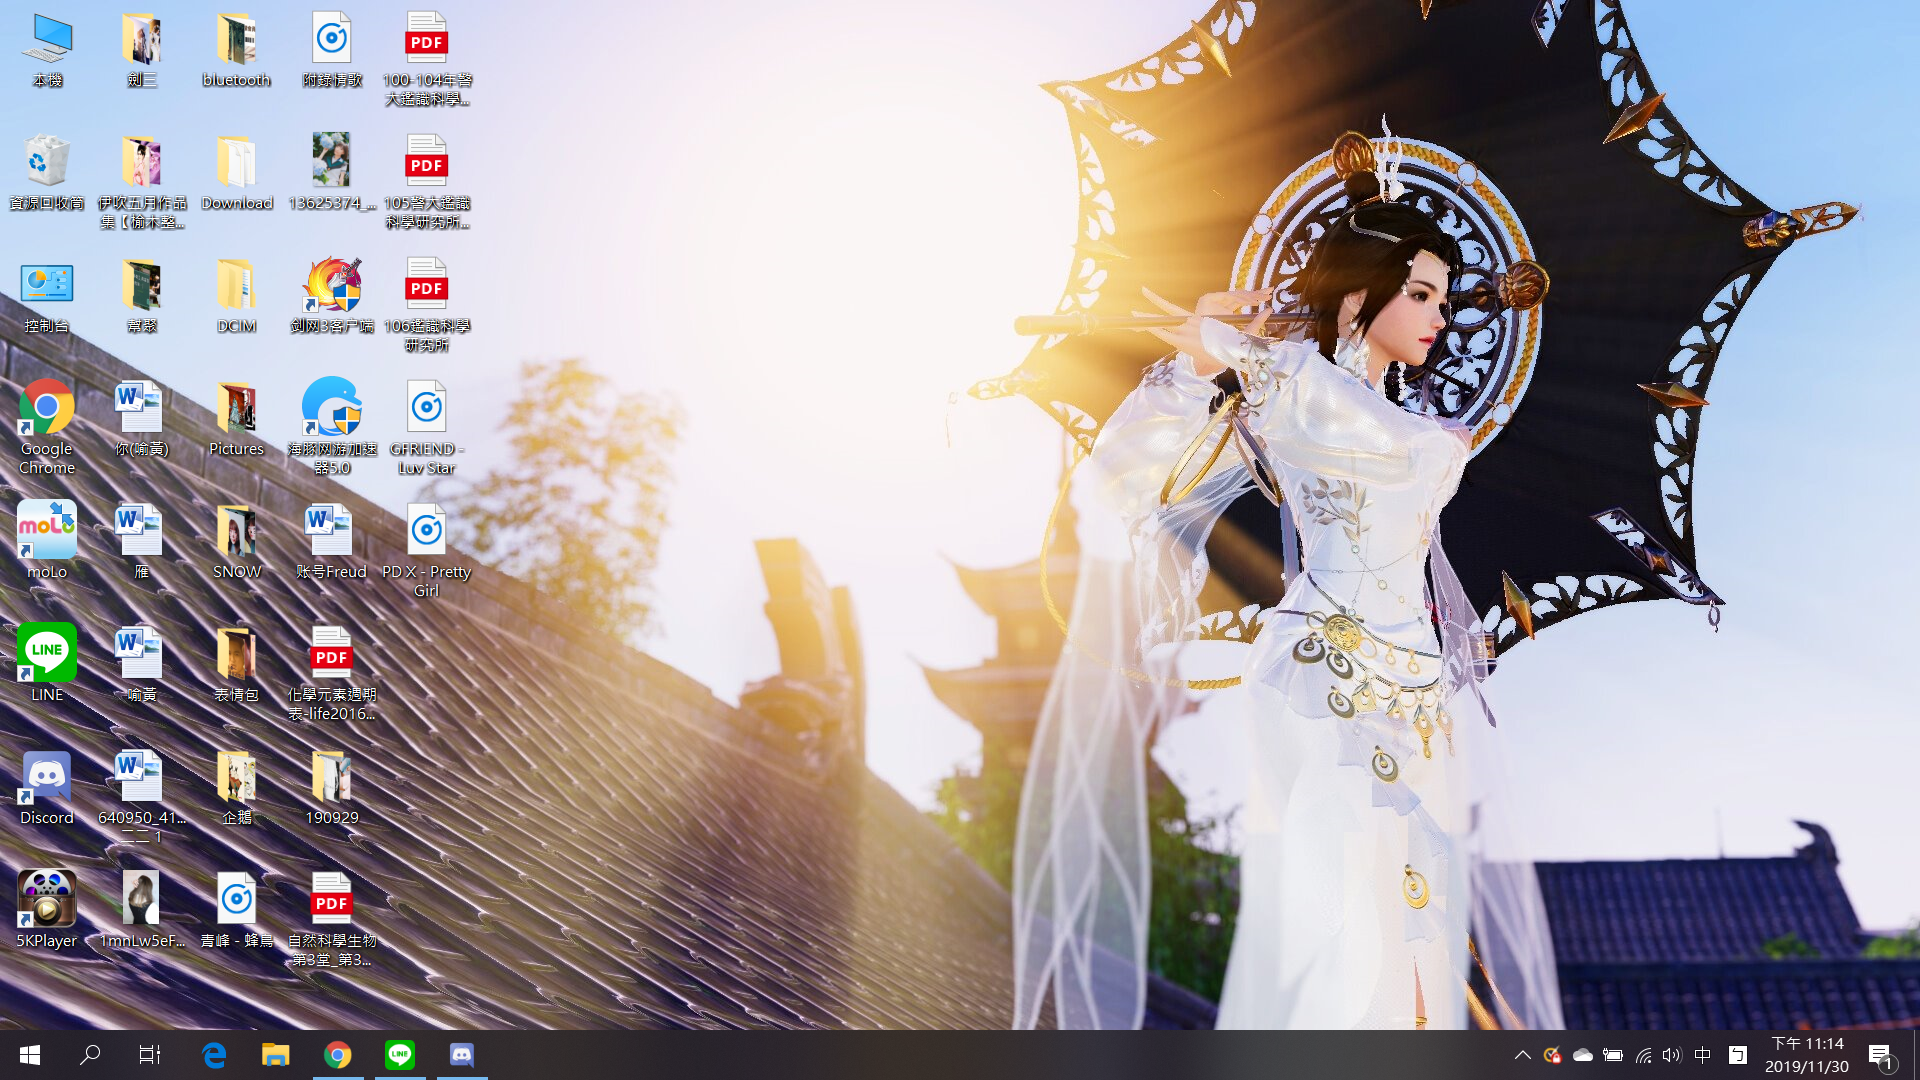Open the Download folder on desktop
Viewport: 1920px width, 1080px height.
tap(237, 173)
